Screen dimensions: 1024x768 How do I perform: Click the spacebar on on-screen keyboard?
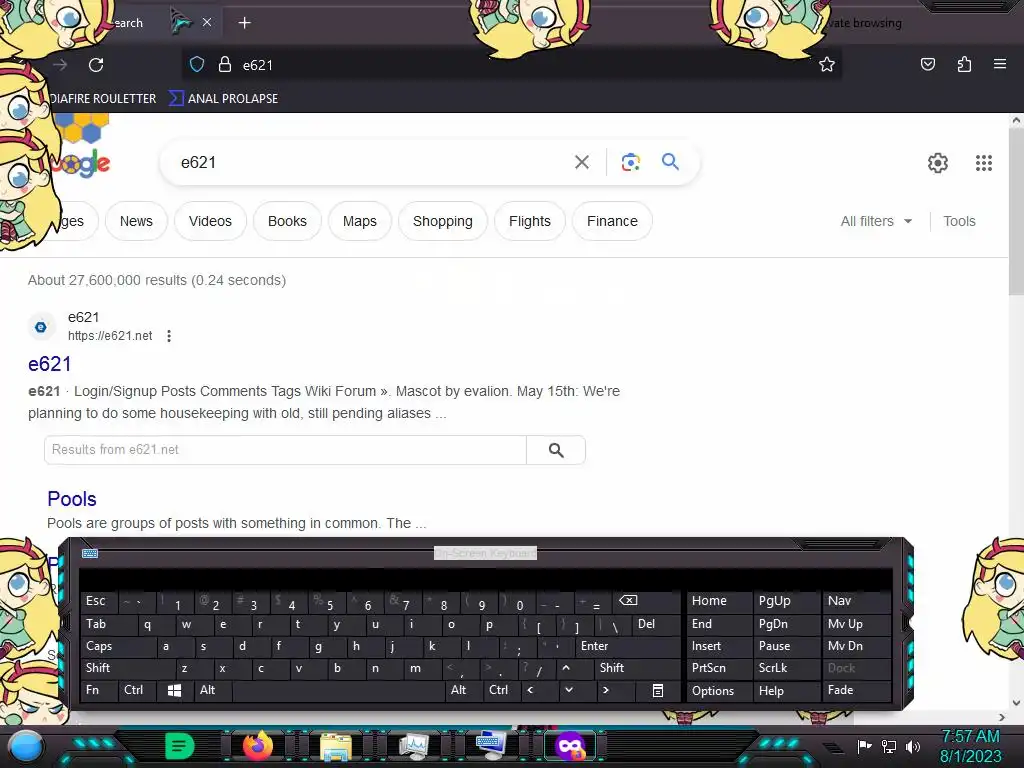[338, 690]
